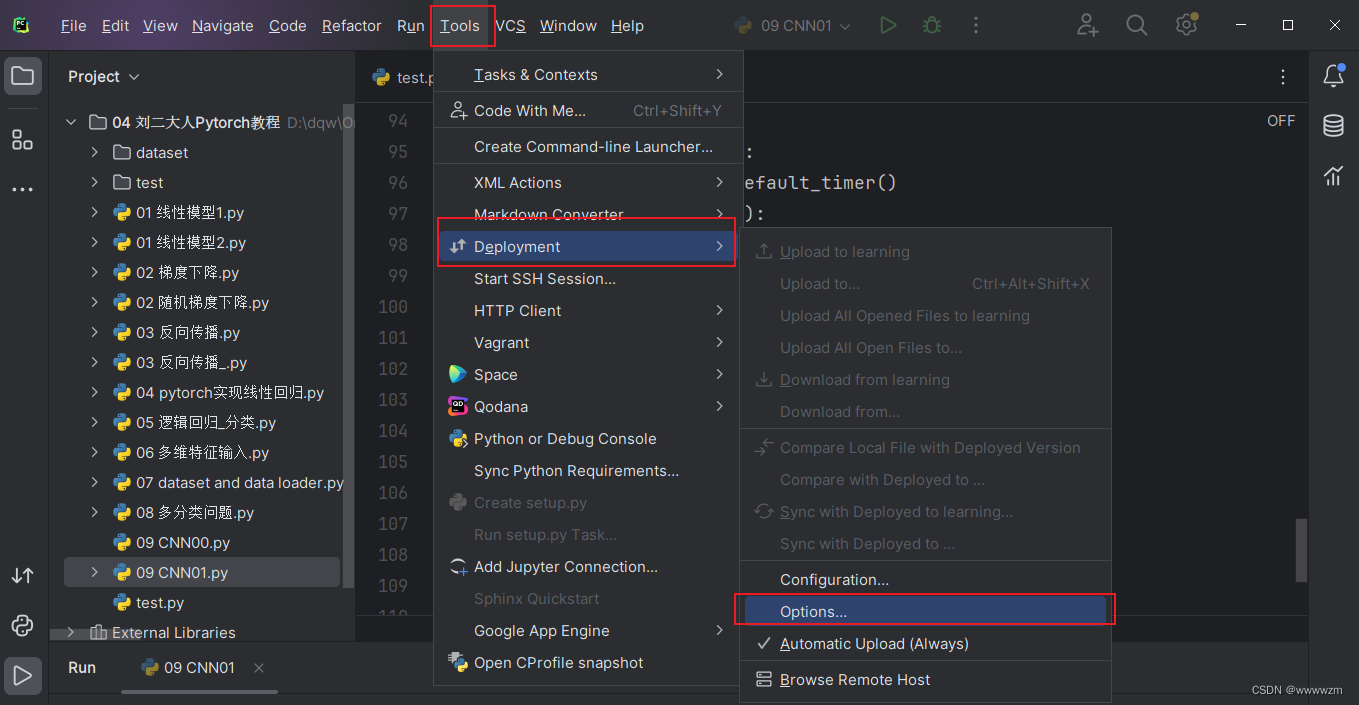Select 07 dataset and data loader.py file

[x=228, y=483]
